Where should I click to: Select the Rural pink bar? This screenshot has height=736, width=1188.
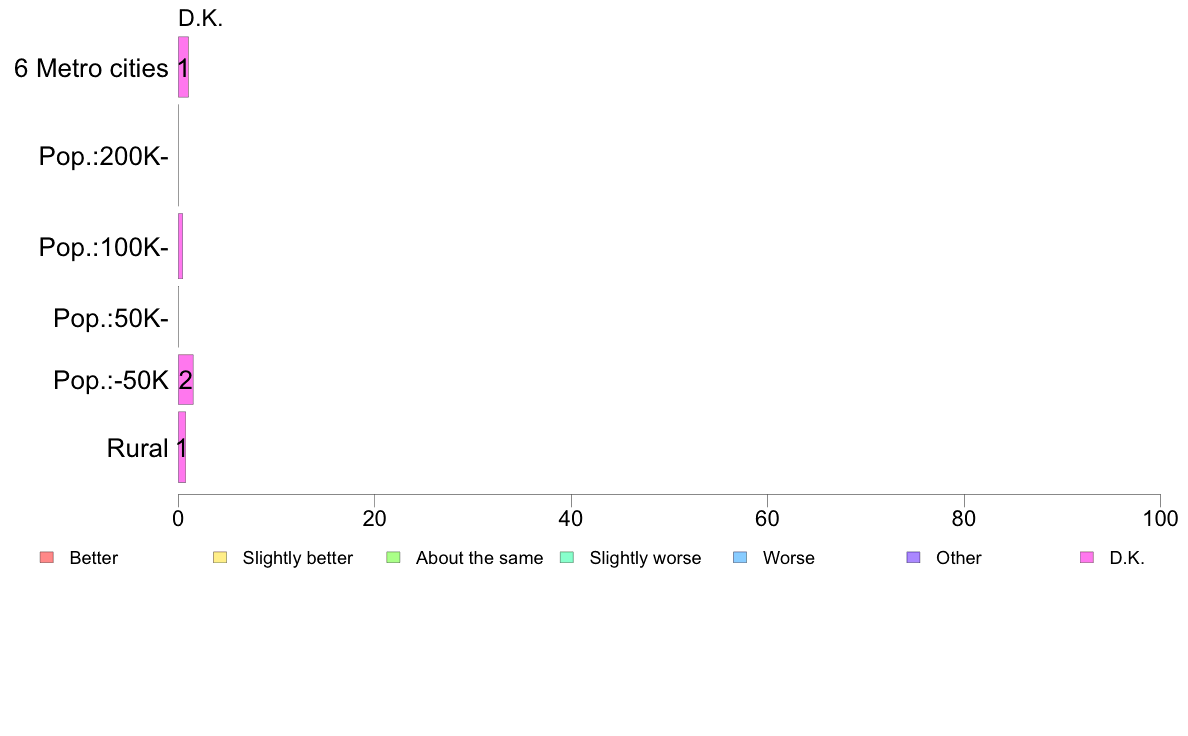point(182,447)
